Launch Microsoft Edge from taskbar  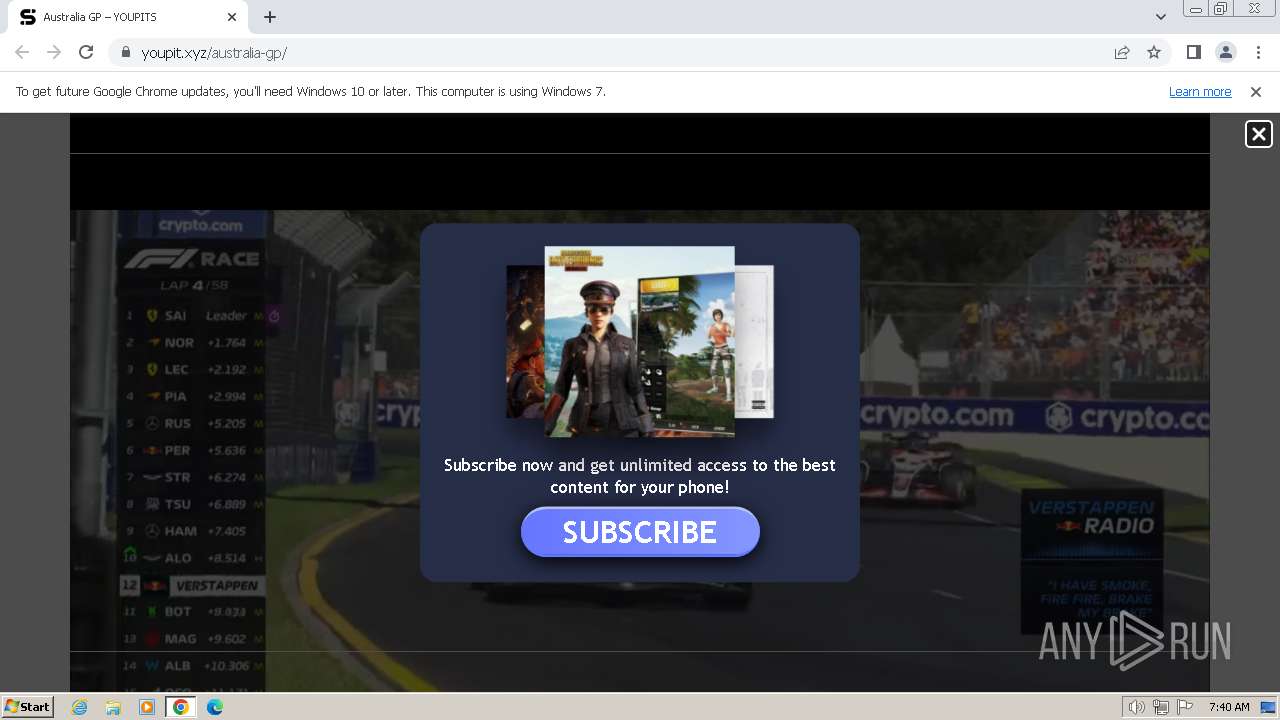(x=215, y=707)
